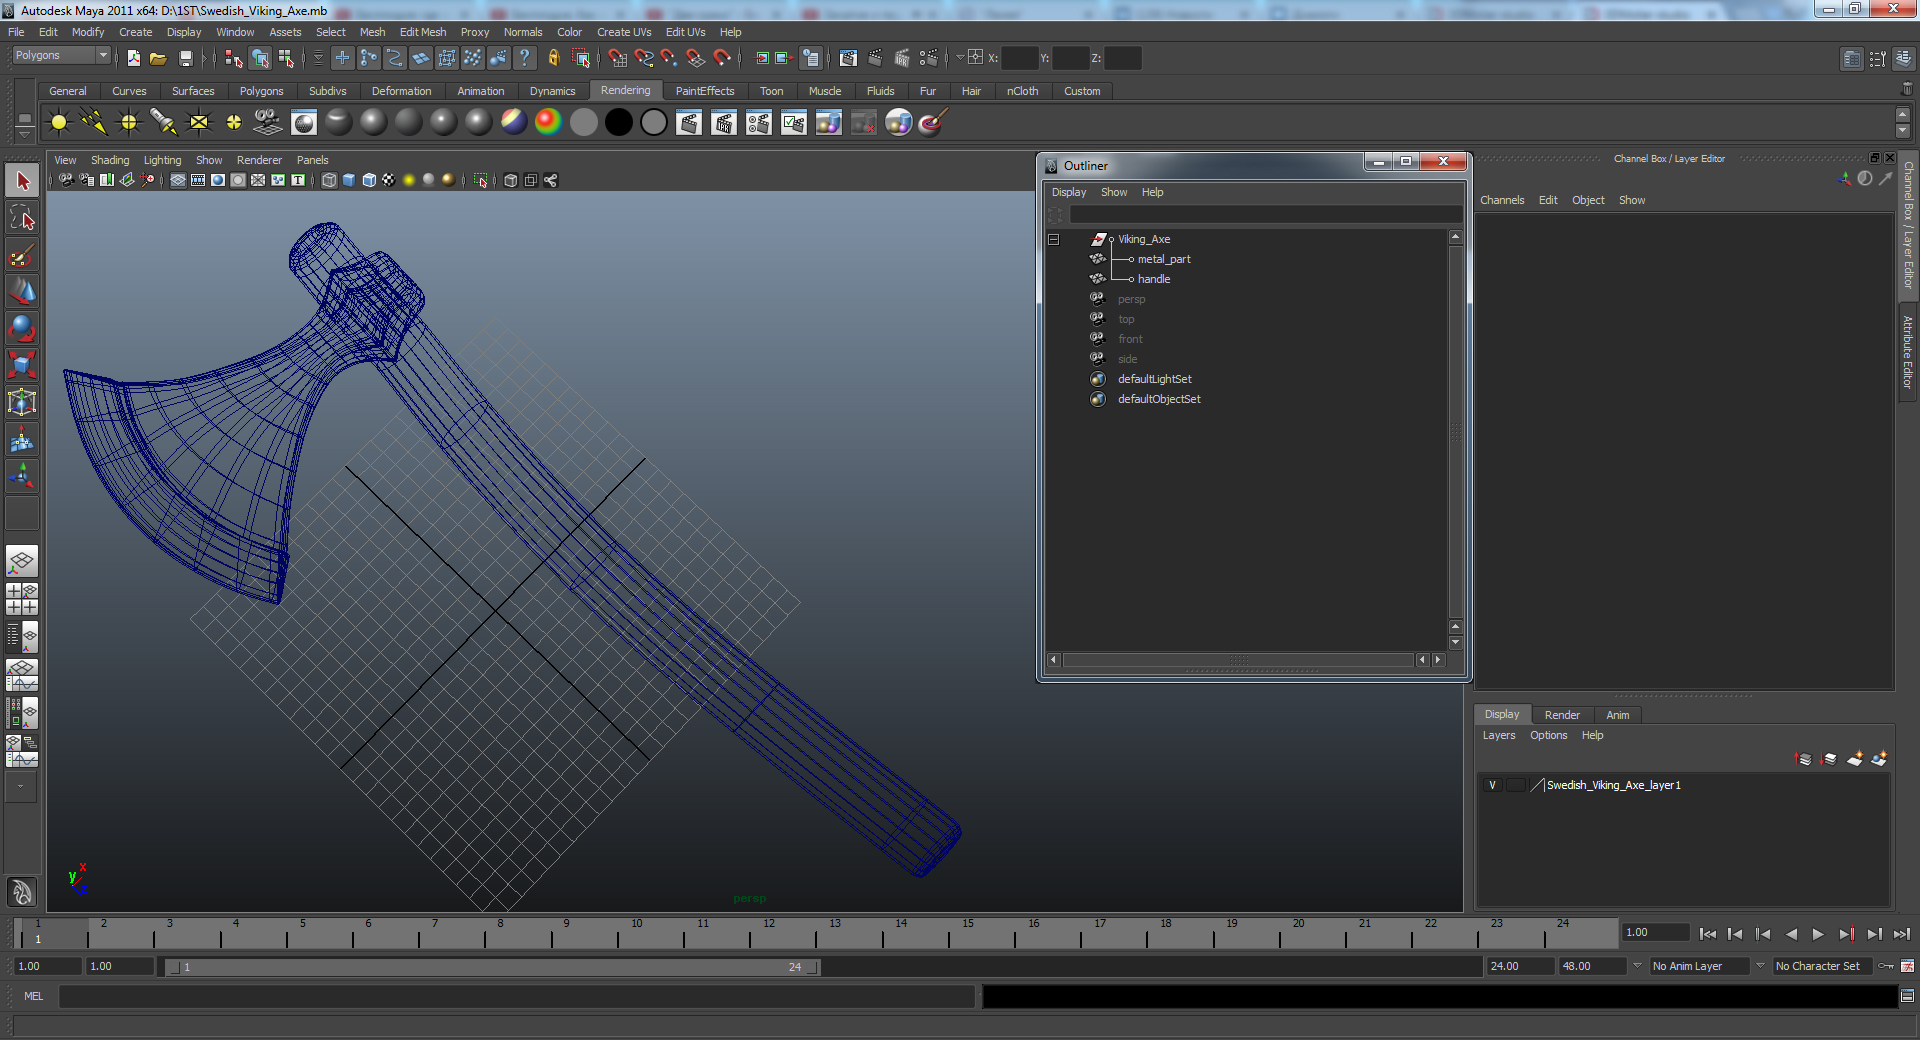Toggle wireframe on shaded viewport button
1920x1040 pixels.
pos(369,180)
